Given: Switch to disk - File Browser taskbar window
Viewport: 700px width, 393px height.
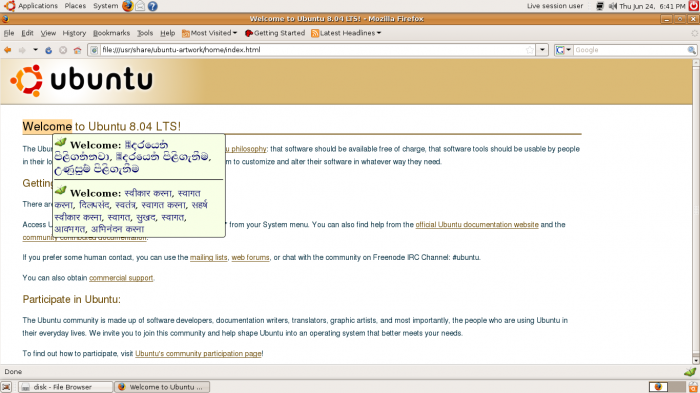Looking at the screenshot, I should point(65,387).
